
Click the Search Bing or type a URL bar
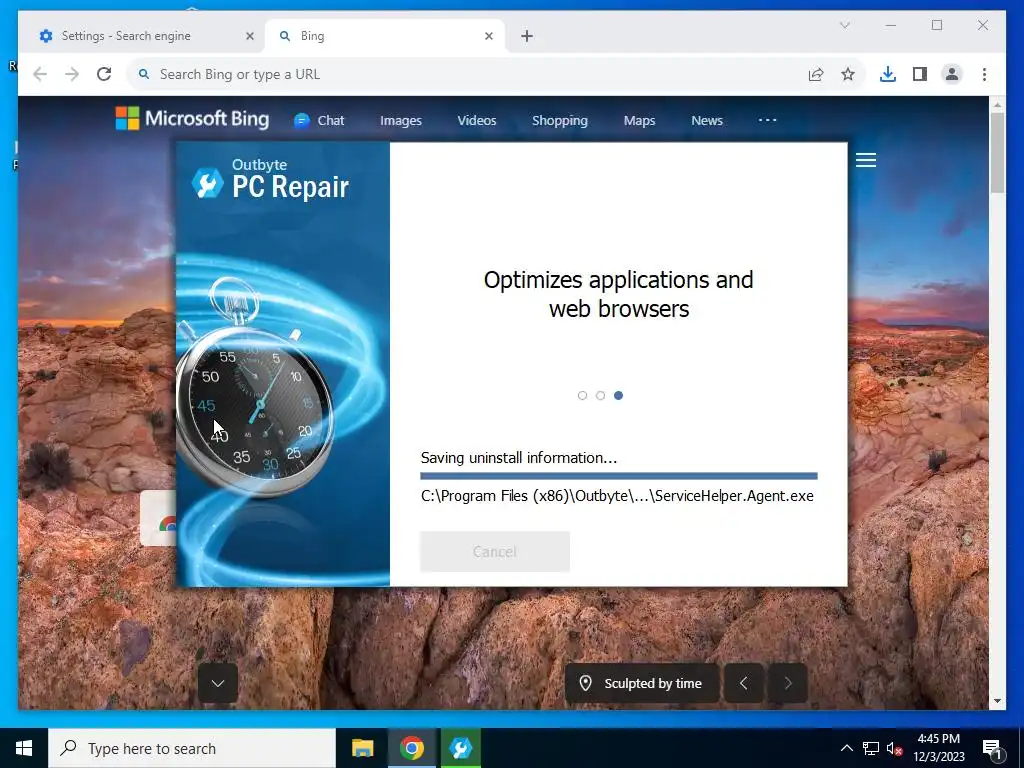[470, 74]
